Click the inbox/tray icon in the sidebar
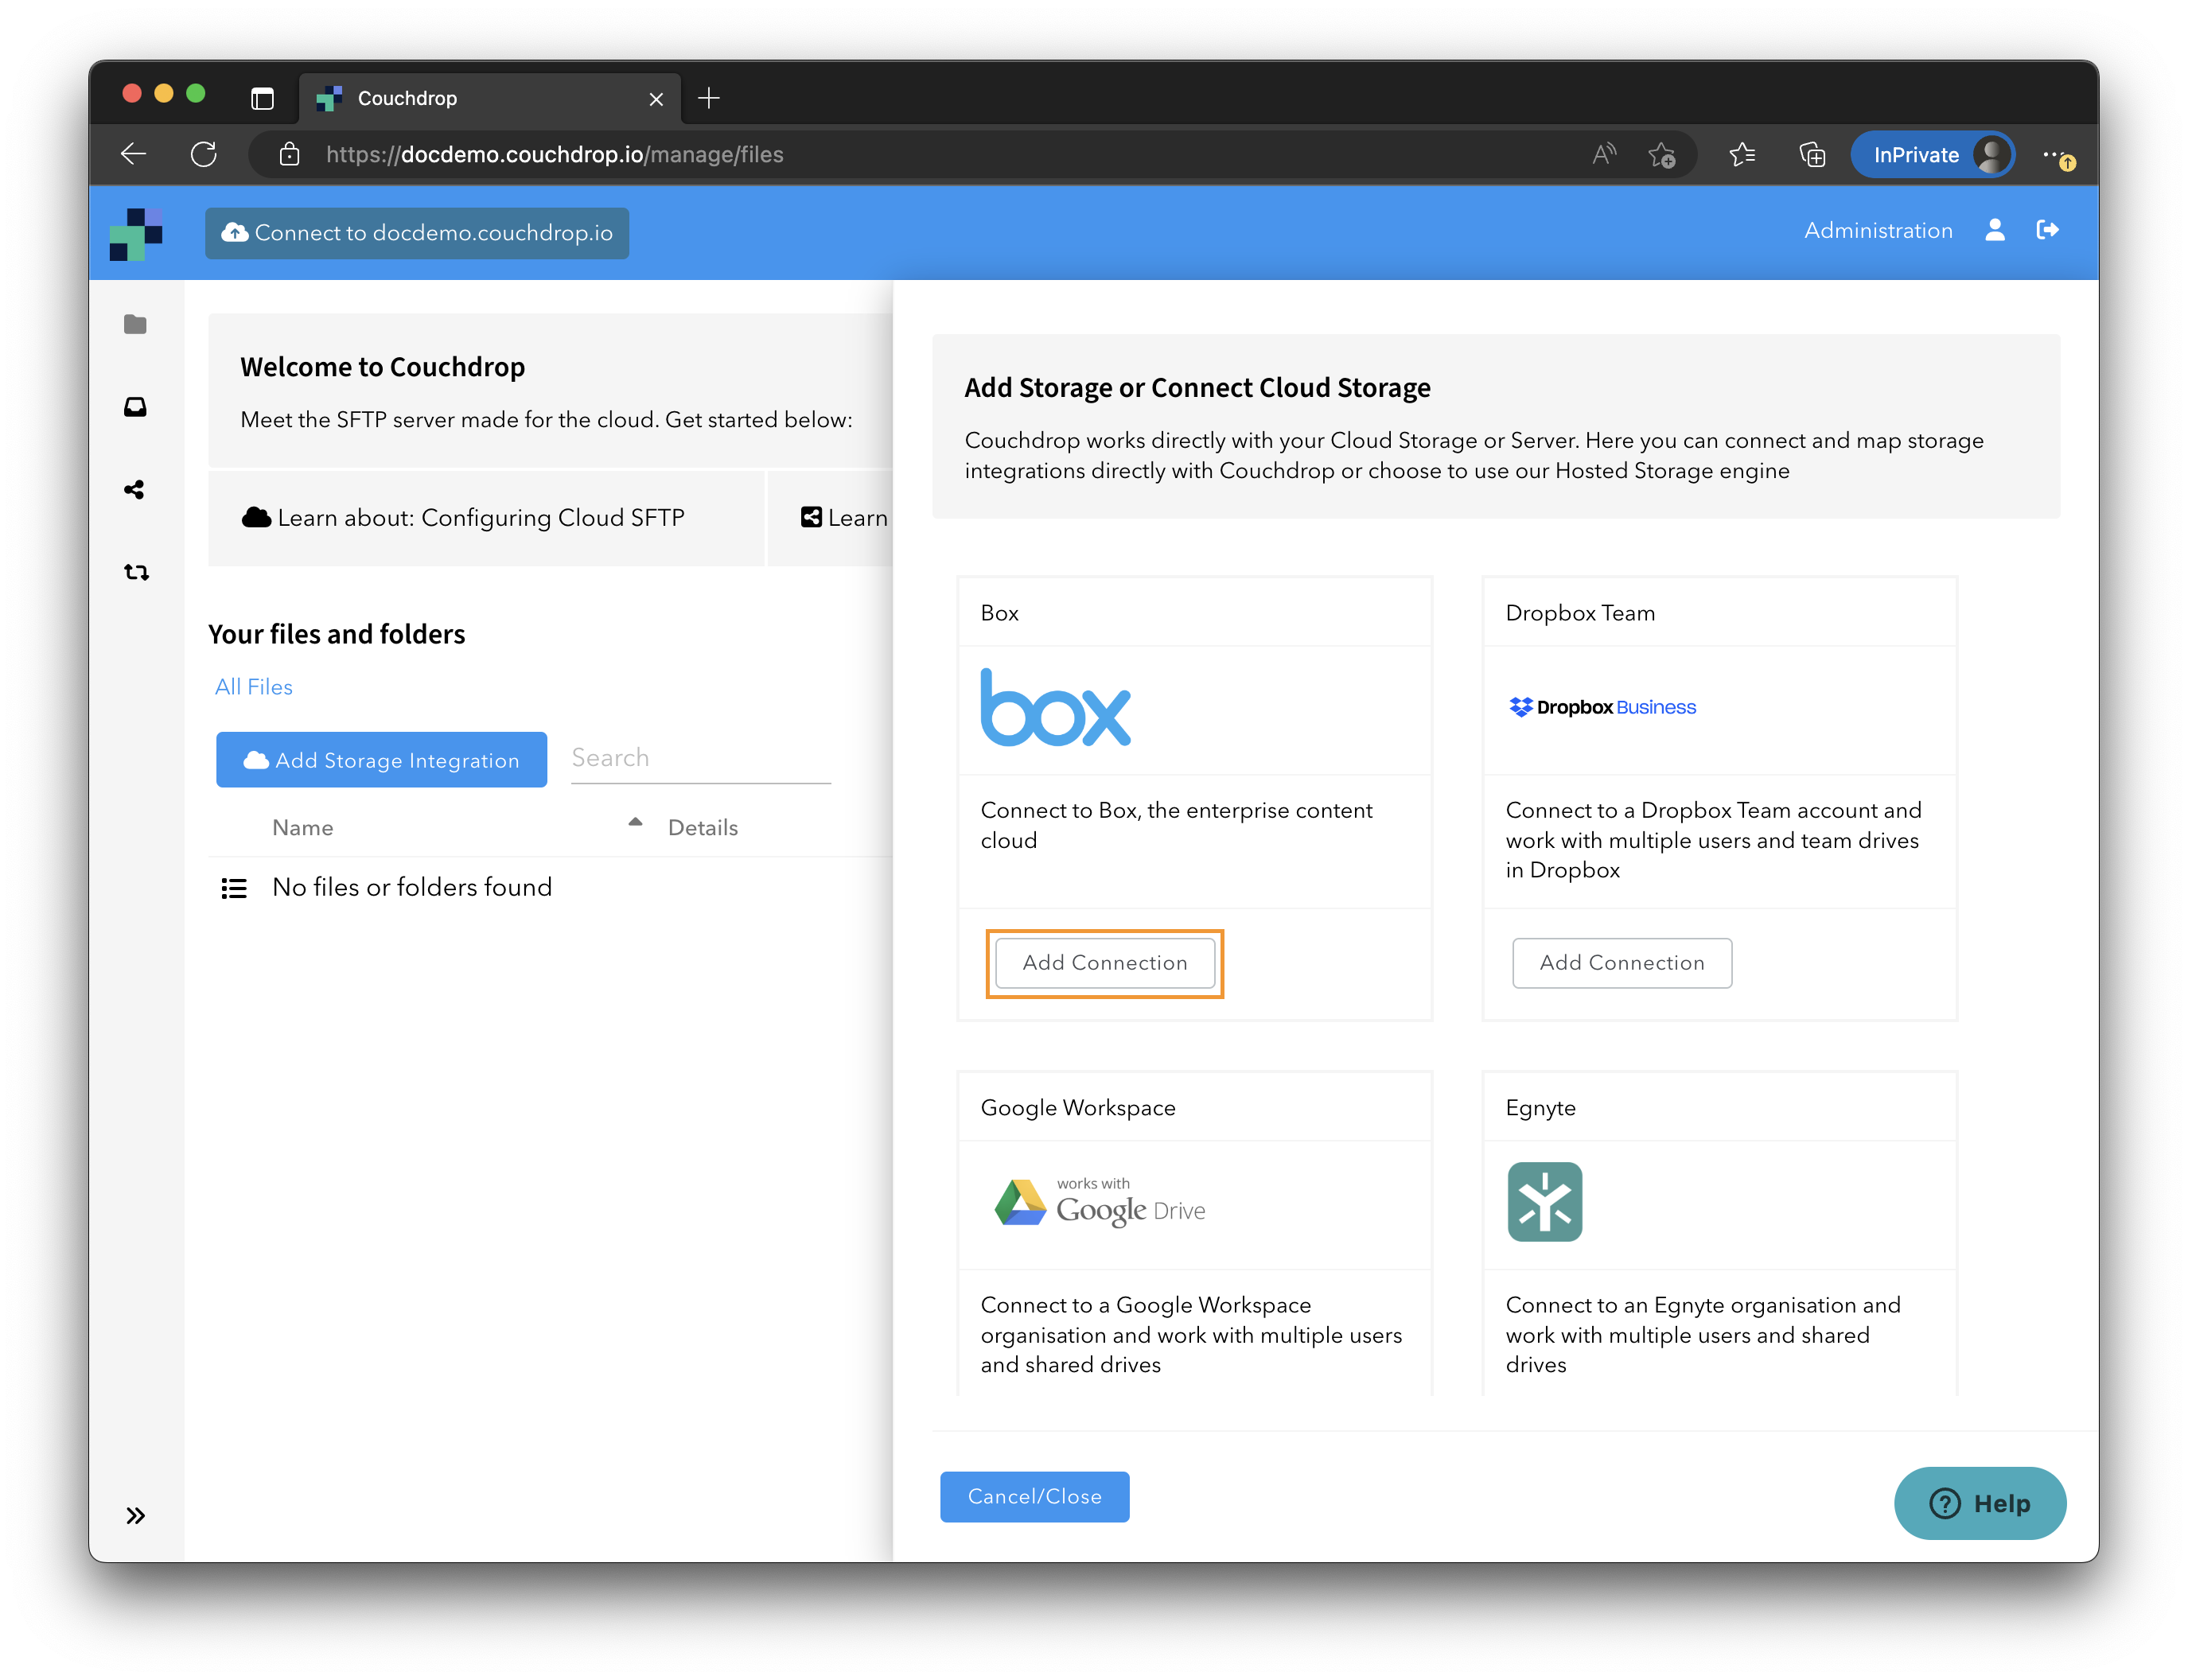The height and width of the screenshot is (1680, 2188). coord(138,406)
